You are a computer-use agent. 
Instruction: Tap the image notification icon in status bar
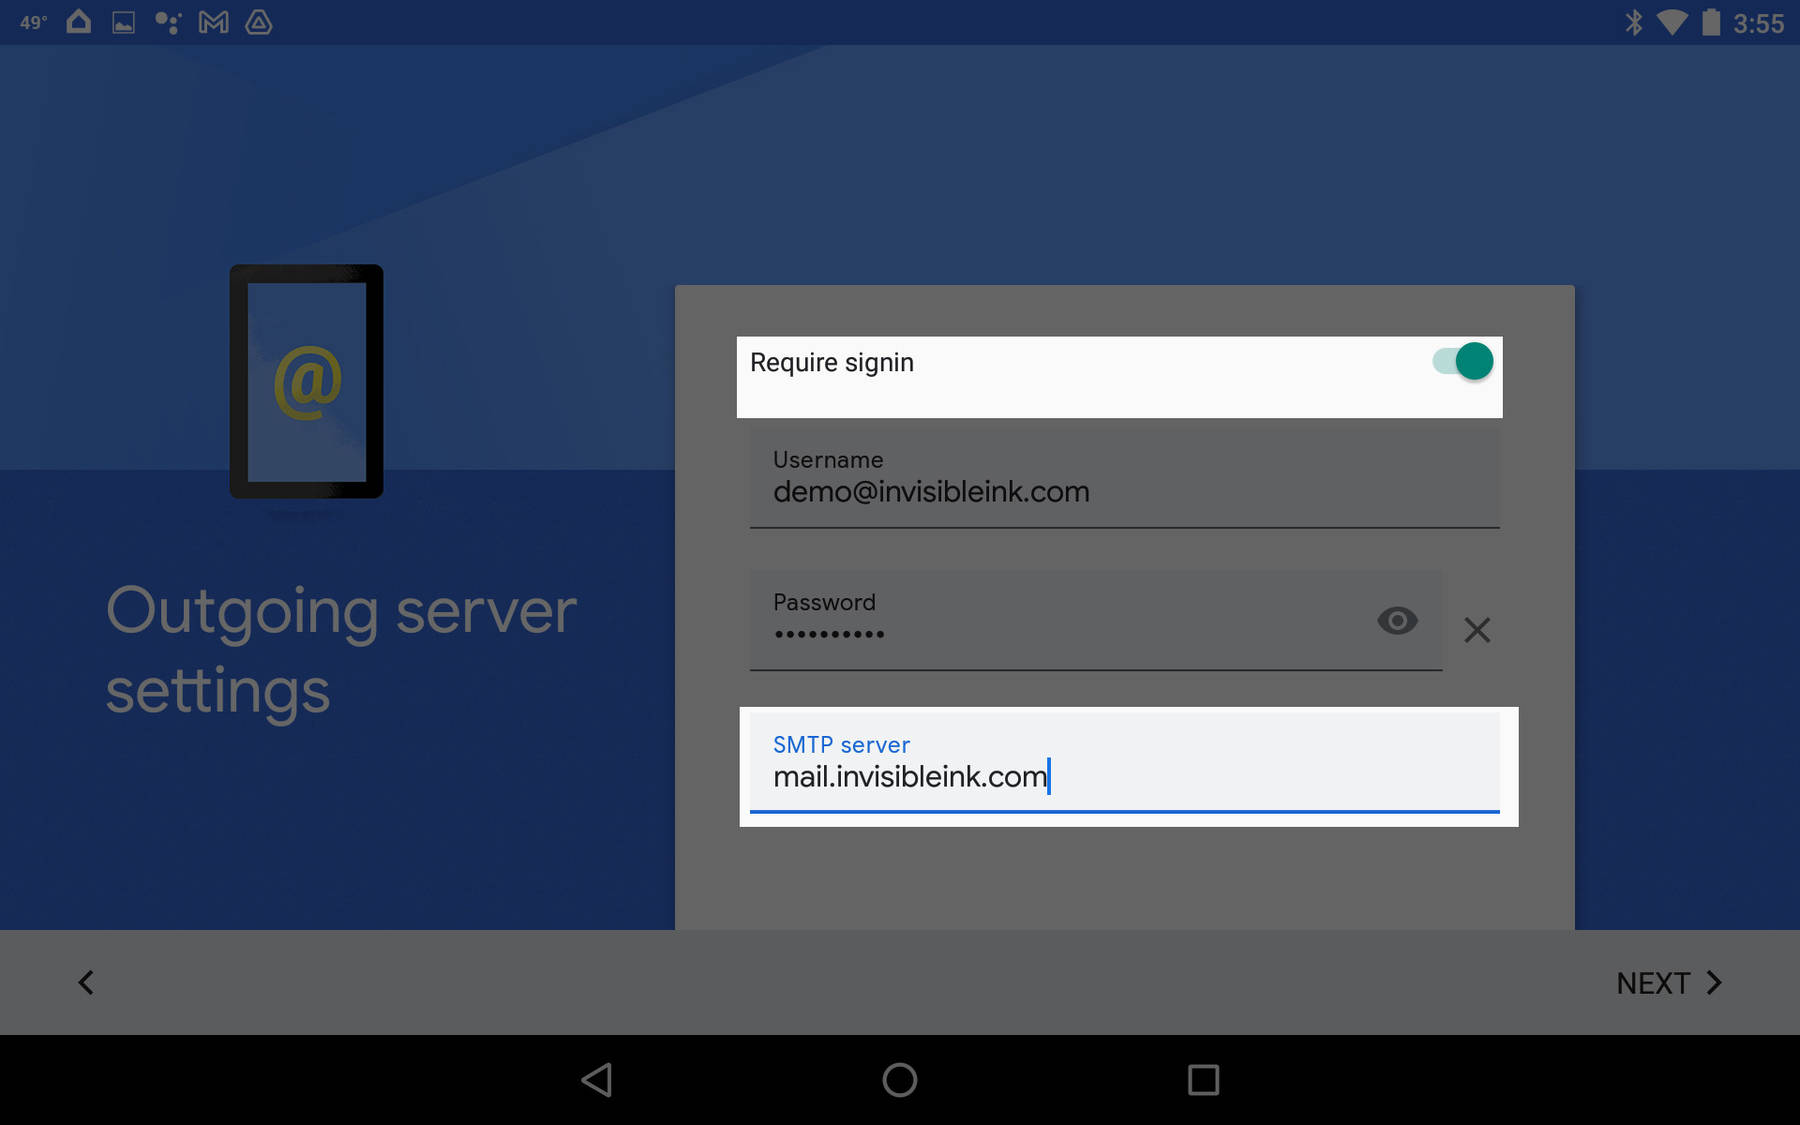(124, 22)
